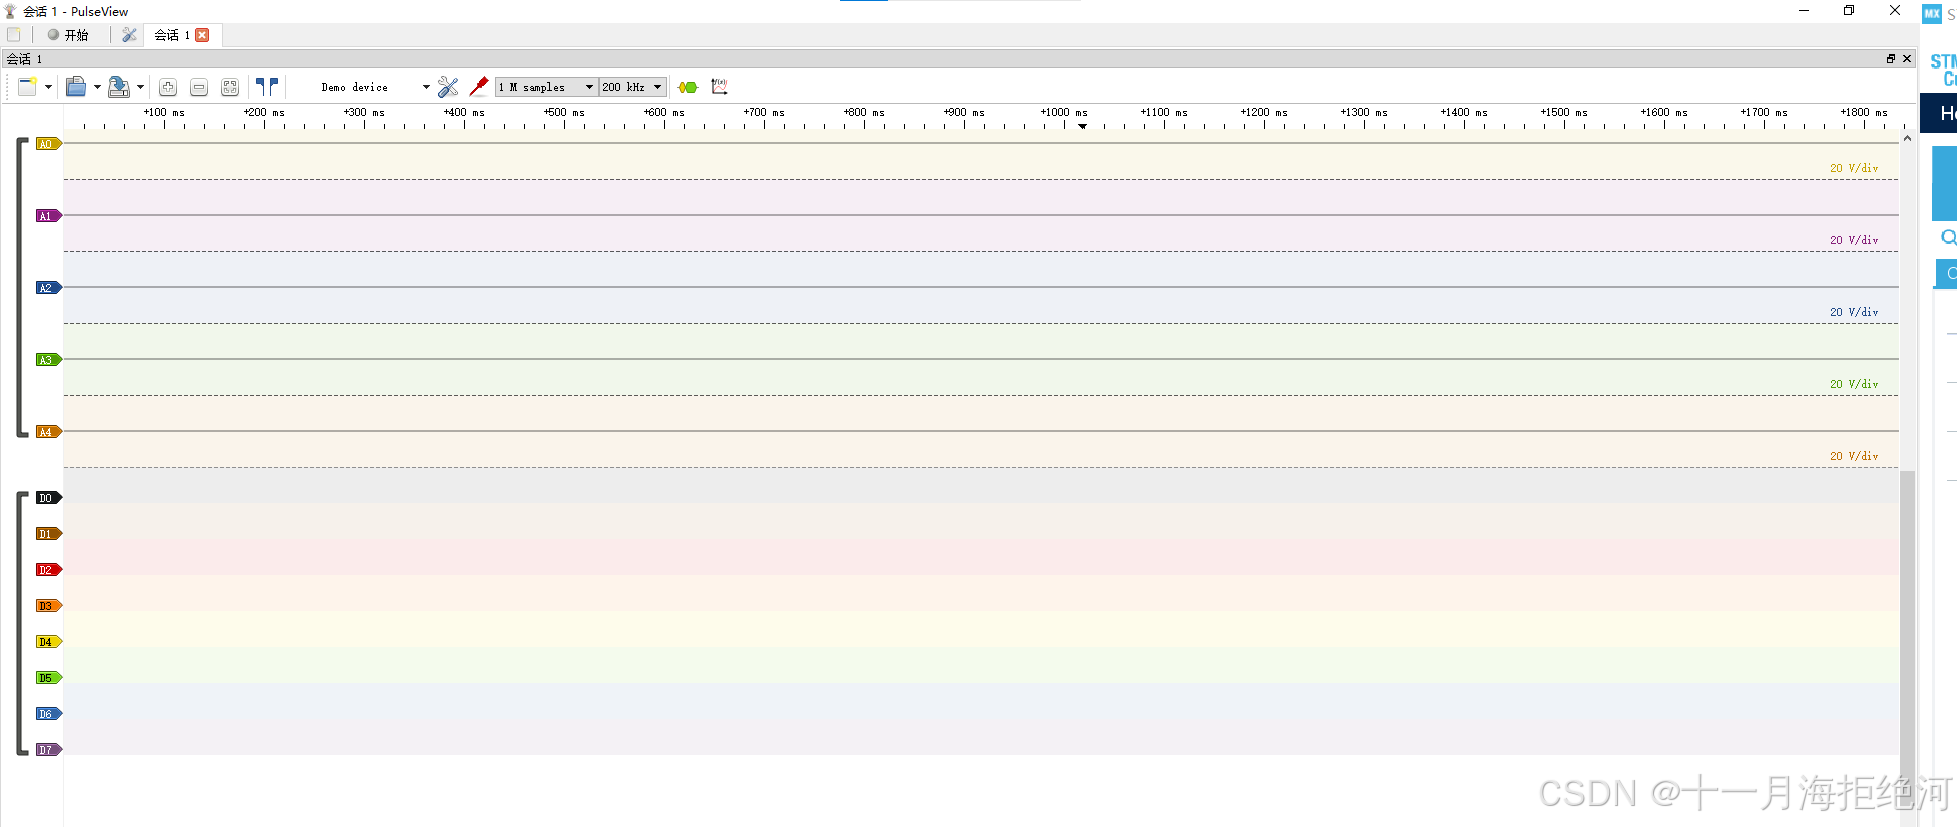Select digital channel D4 label
Image resolution: width=1957 pixels, height=827 pixels.
click(x=49, y=642)
